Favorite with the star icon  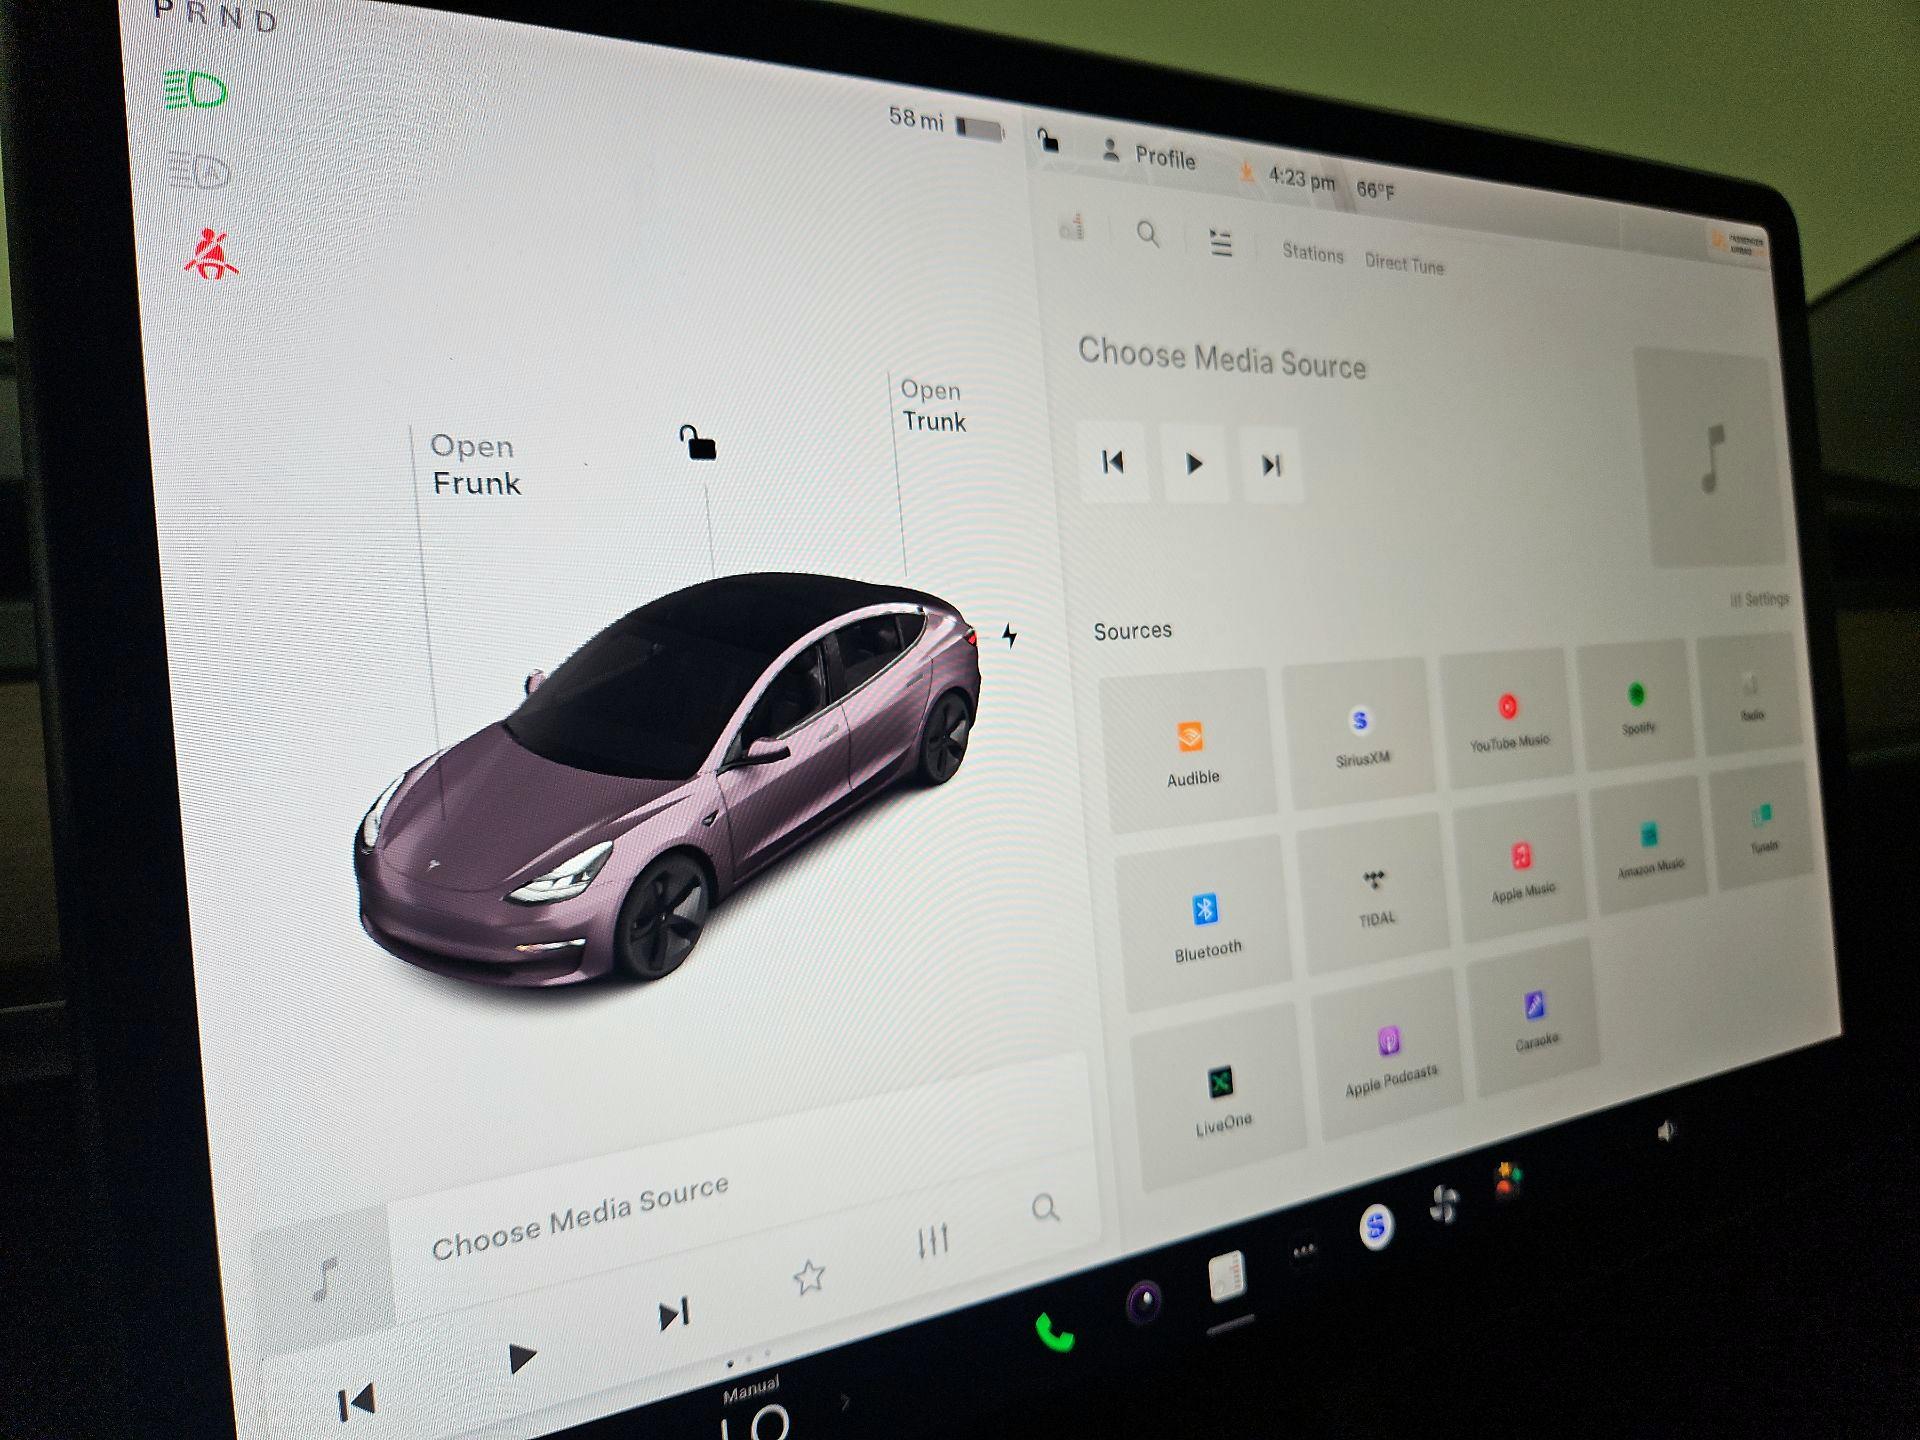pyautogui.click(x=808, y=1276)
